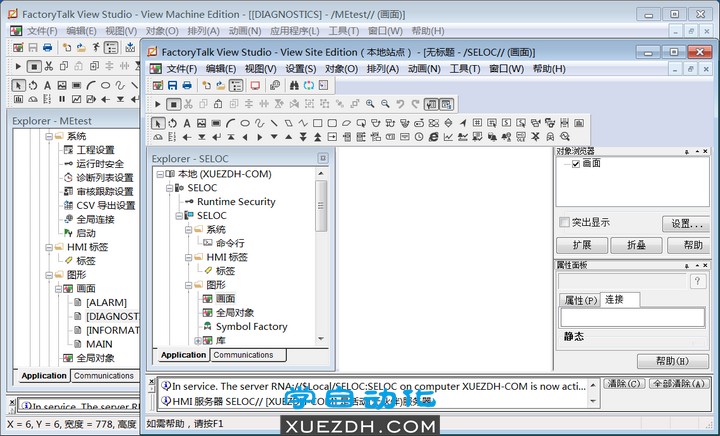Screen dimensions: 720x436
Task: Toggle Explorer view button in Machine Edition toolbar
Action: click(111, 48)
